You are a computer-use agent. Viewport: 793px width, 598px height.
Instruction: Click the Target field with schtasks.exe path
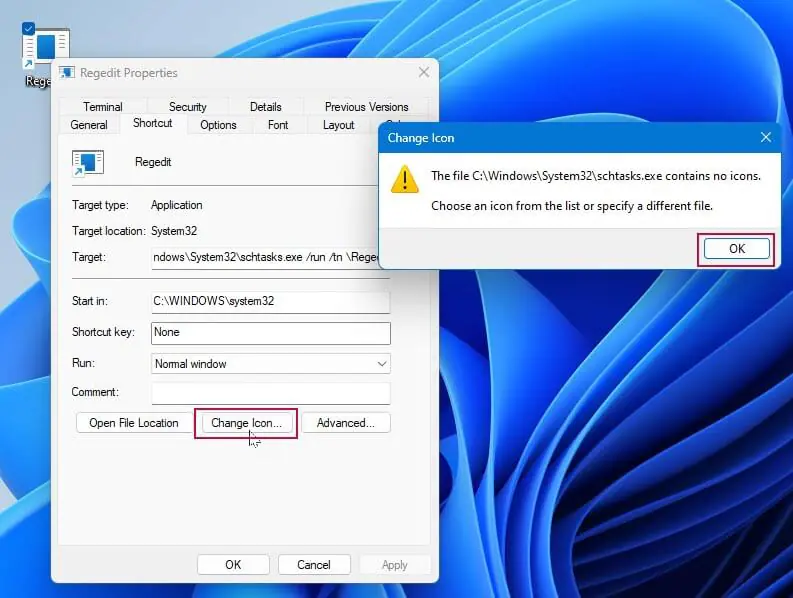pyautogui.click(x=266, y=258)
